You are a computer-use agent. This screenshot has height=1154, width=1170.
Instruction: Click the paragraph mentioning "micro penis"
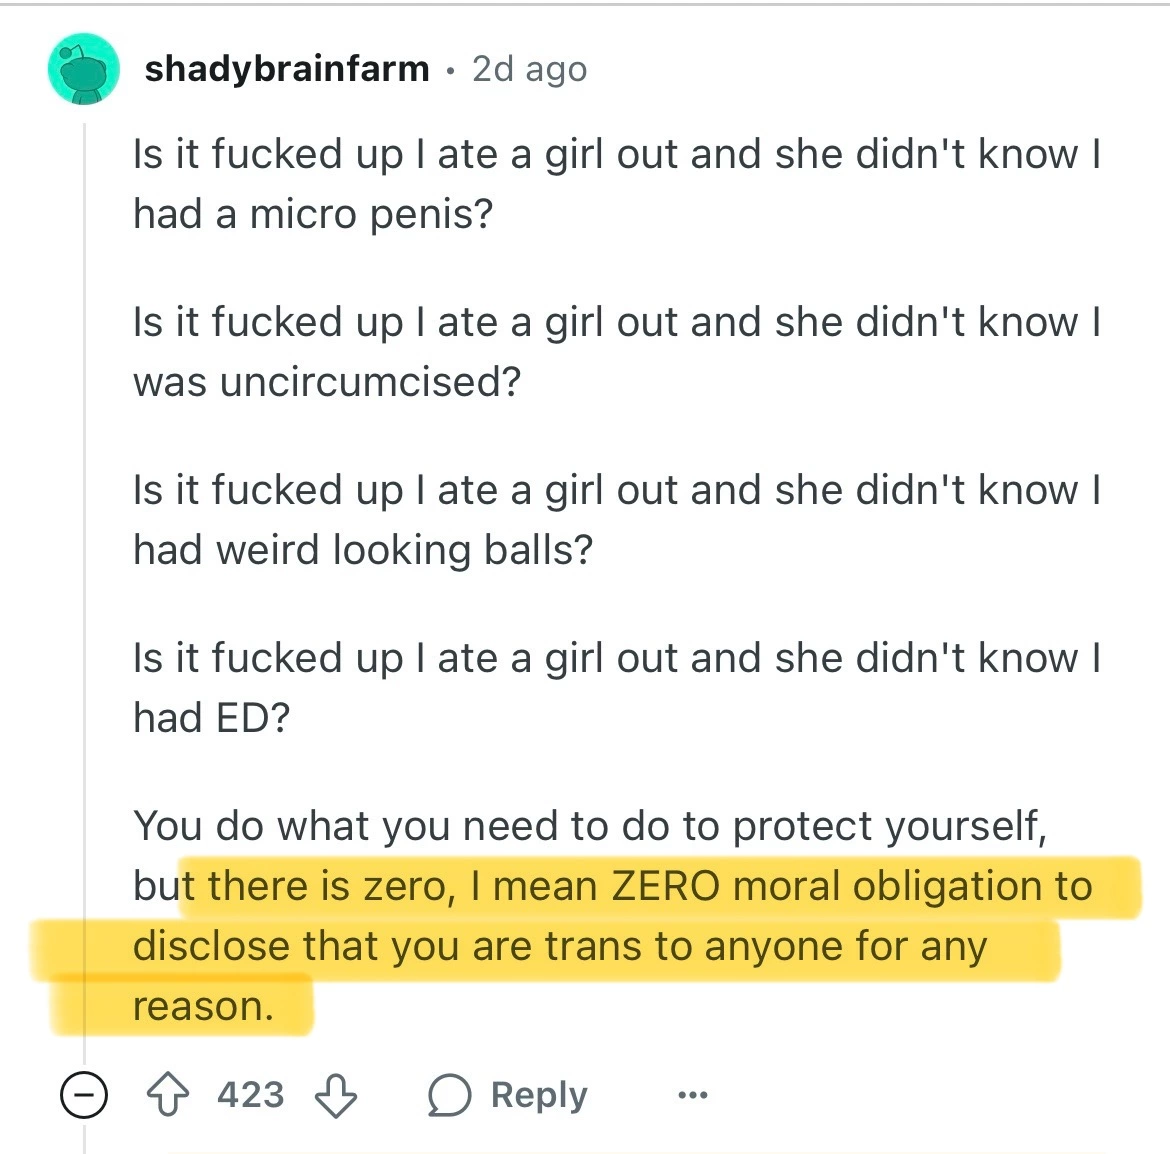pos(617,184)
